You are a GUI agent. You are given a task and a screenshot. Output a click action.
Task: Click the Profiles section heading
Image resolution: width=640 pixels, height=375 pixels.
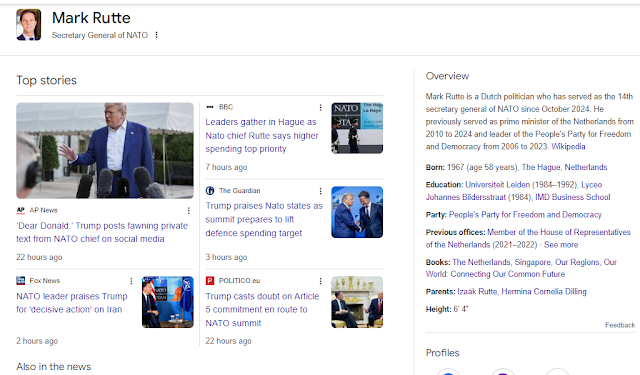pyautogui.click(x=442, y=353)
